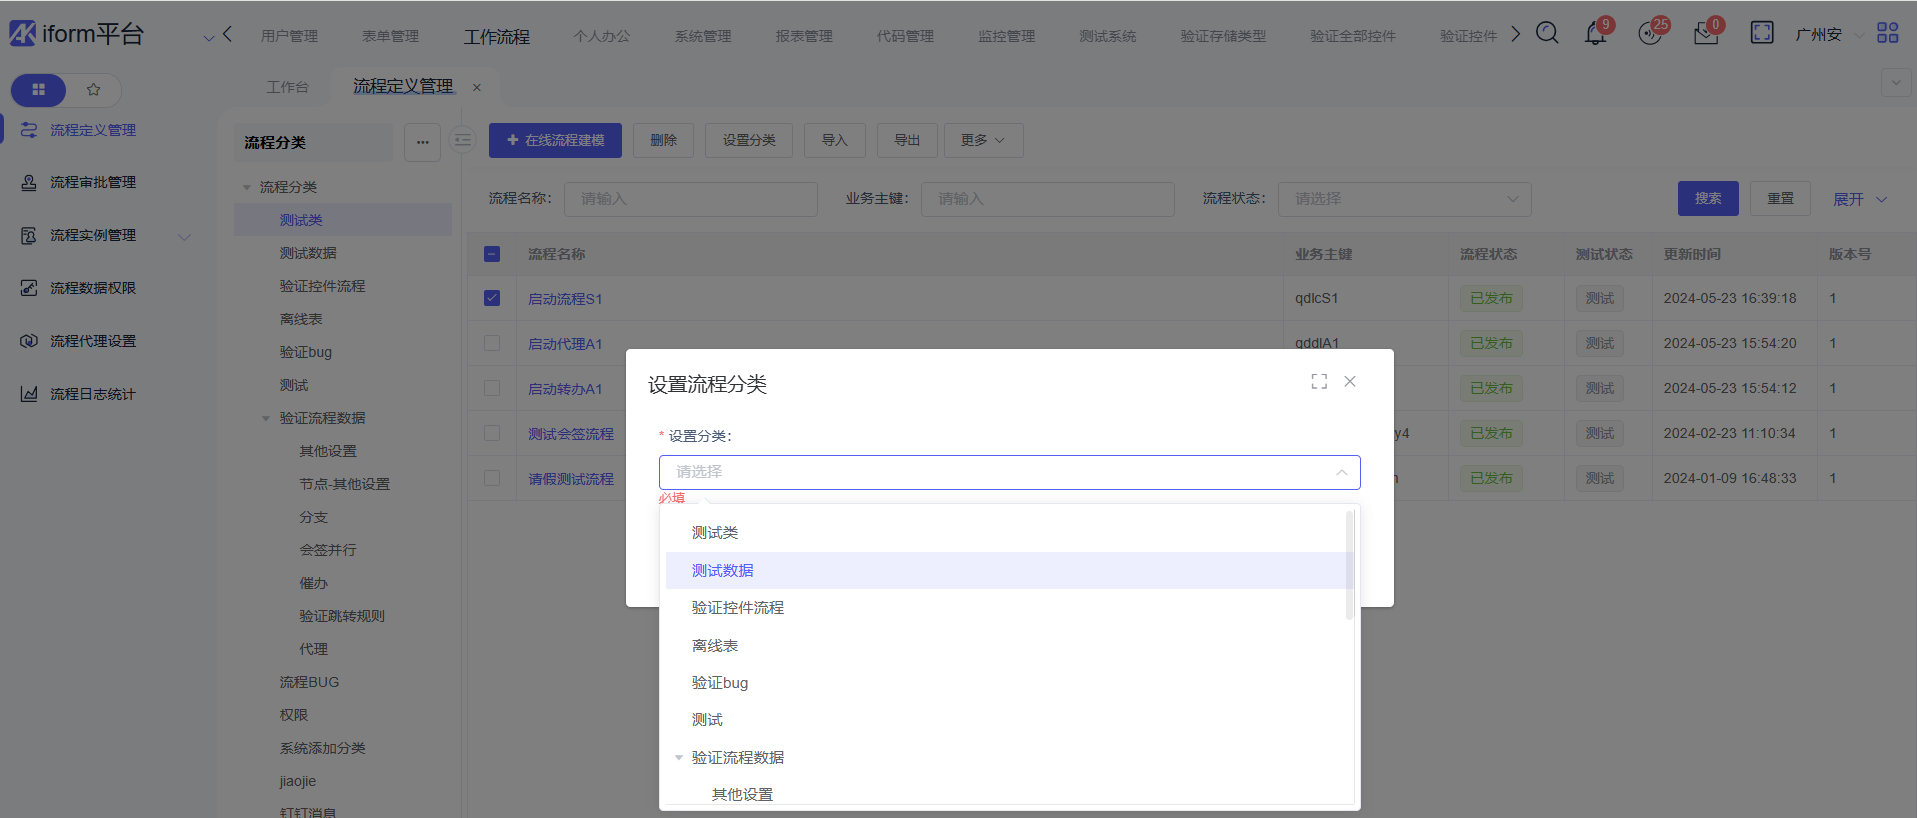This screenshot has width=1917, height=818.
Task: Uncheck the 启动流程S1 row checkbox
Action: (x=492, y=298)
